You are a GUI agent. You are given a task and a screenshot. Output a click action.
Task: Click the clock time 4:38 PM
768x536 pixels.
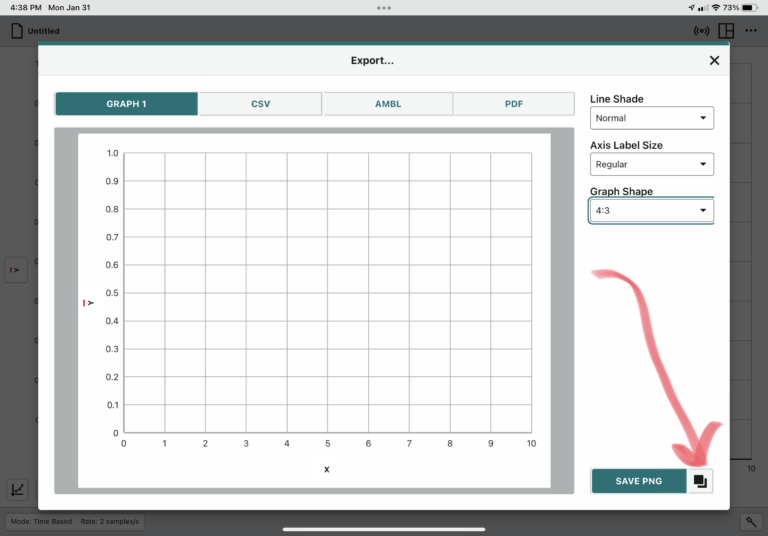click(26, 7)
